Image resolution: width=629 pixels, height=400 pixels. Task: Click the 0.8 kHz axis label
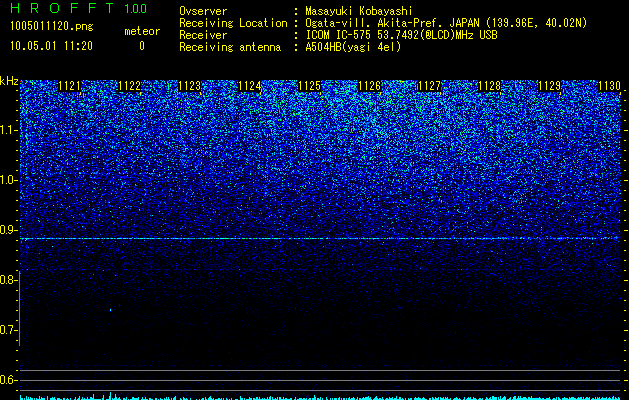click(x=8, y=280)
